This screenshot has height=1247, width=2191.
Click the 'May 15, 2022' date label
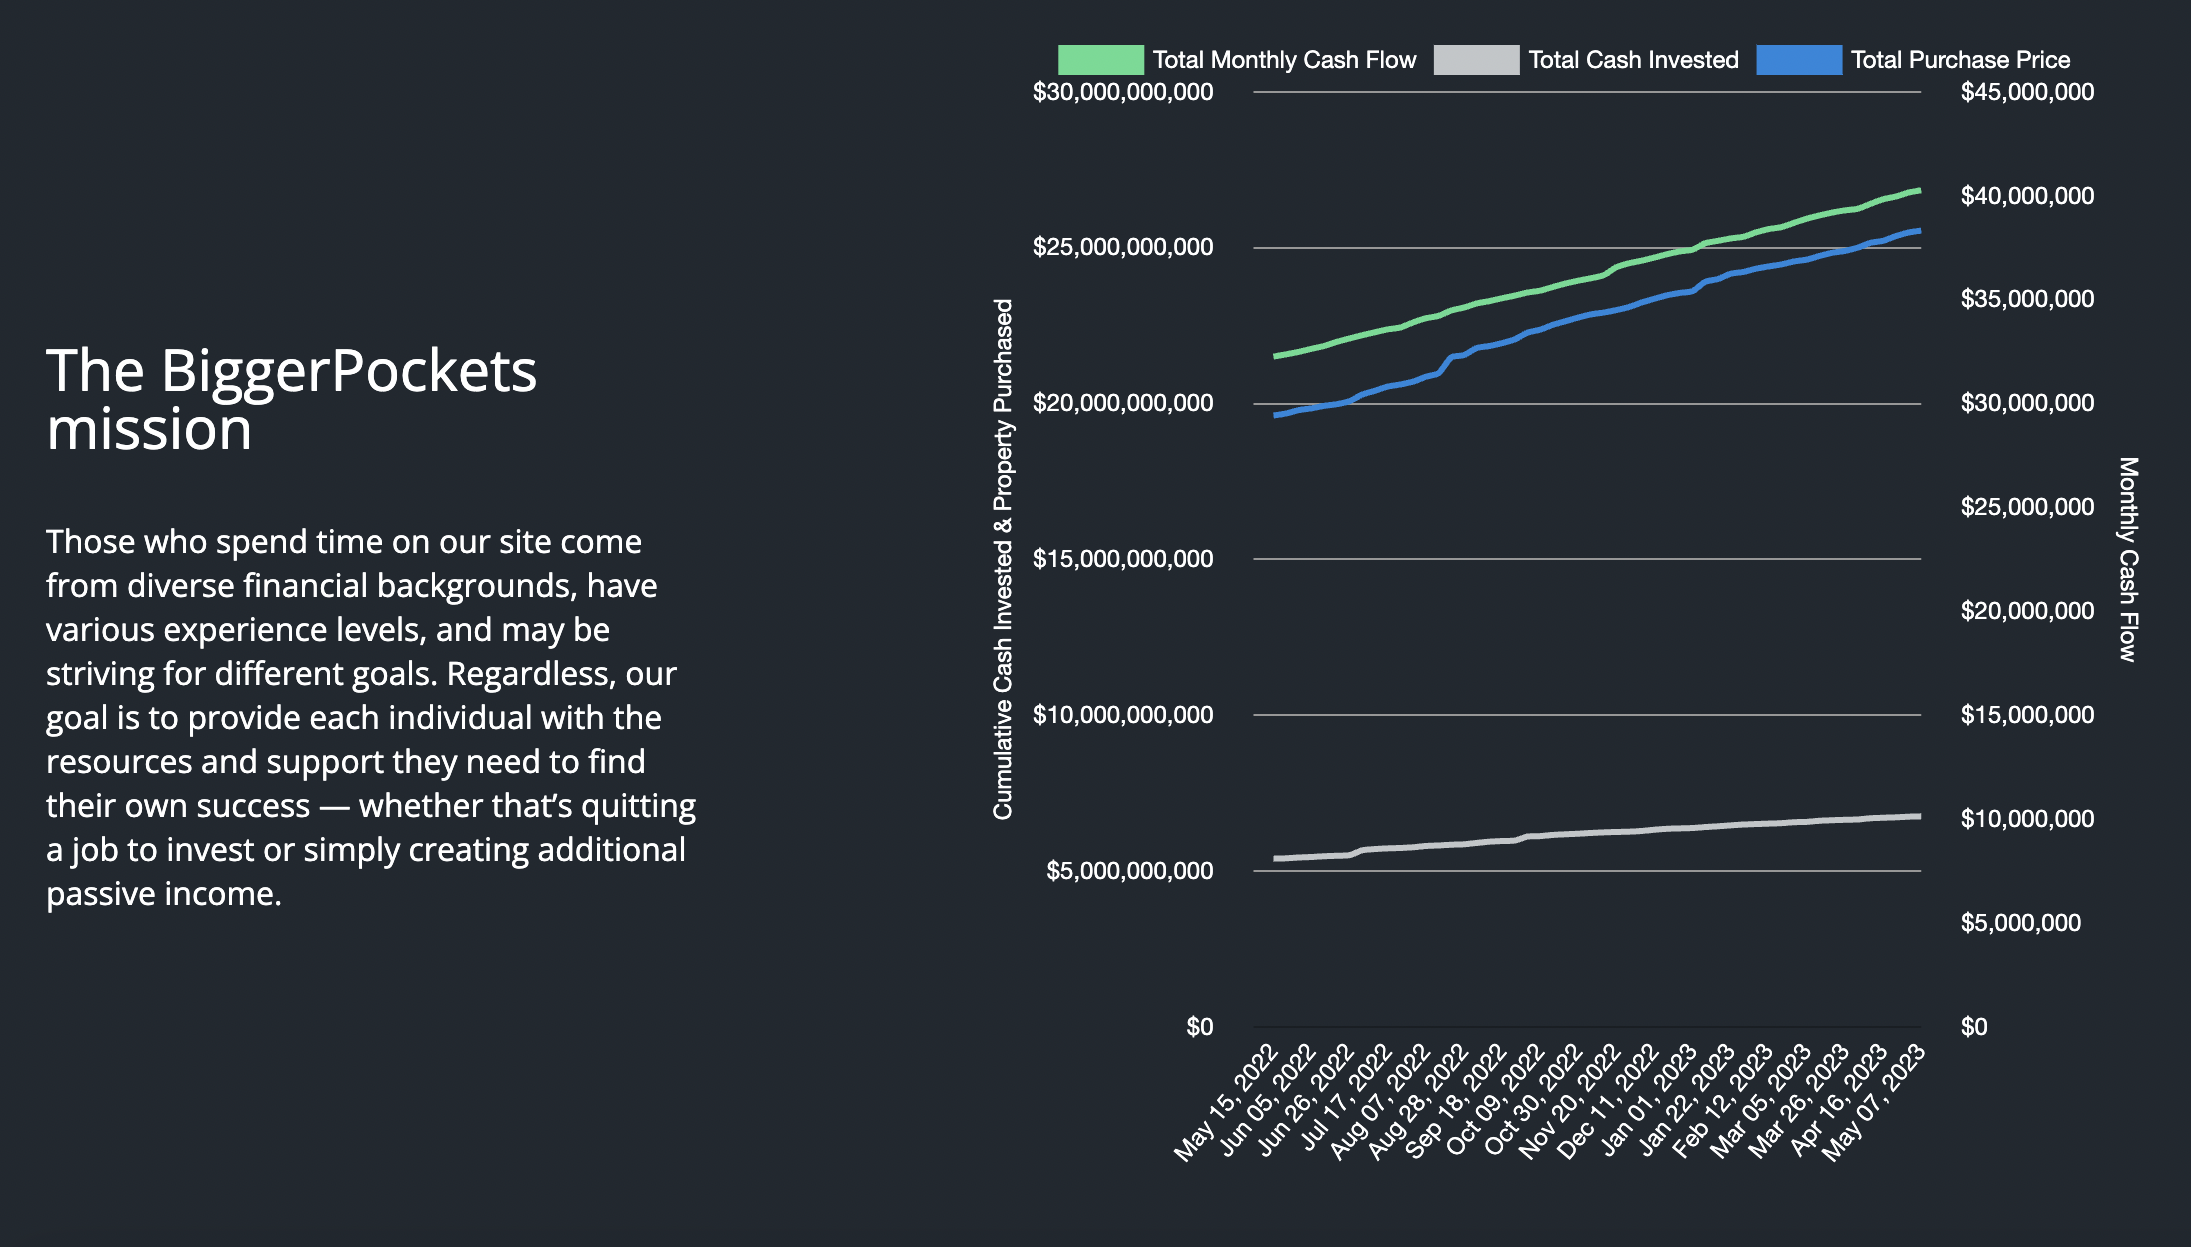[1226, 1102]
